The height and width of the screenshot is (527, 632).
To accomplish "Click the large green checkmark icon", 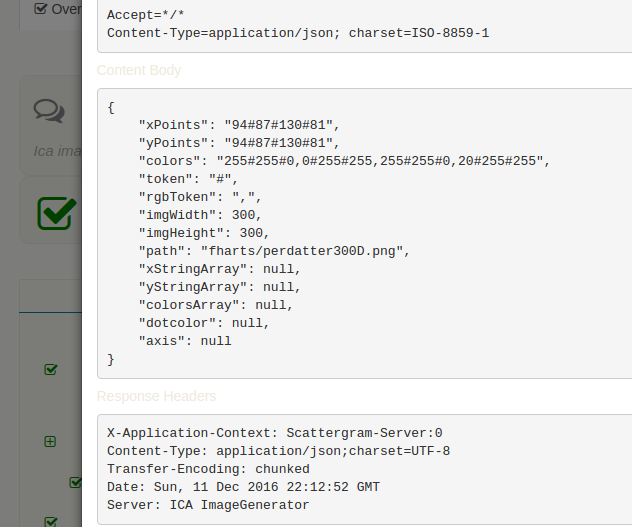I will tap(56, 211).
